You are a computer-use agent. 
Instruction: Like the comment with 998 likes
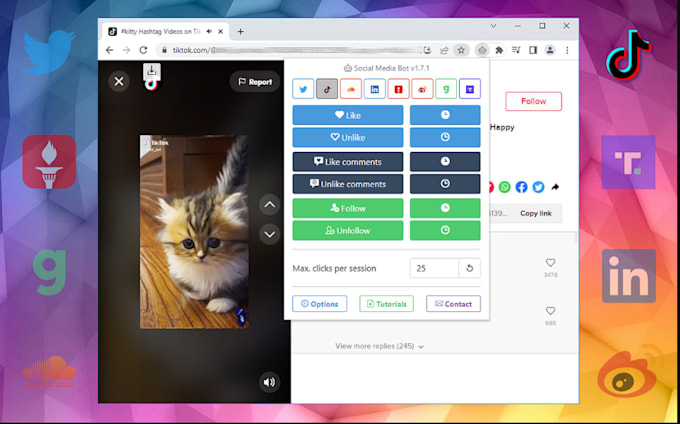tap(550, 311)
